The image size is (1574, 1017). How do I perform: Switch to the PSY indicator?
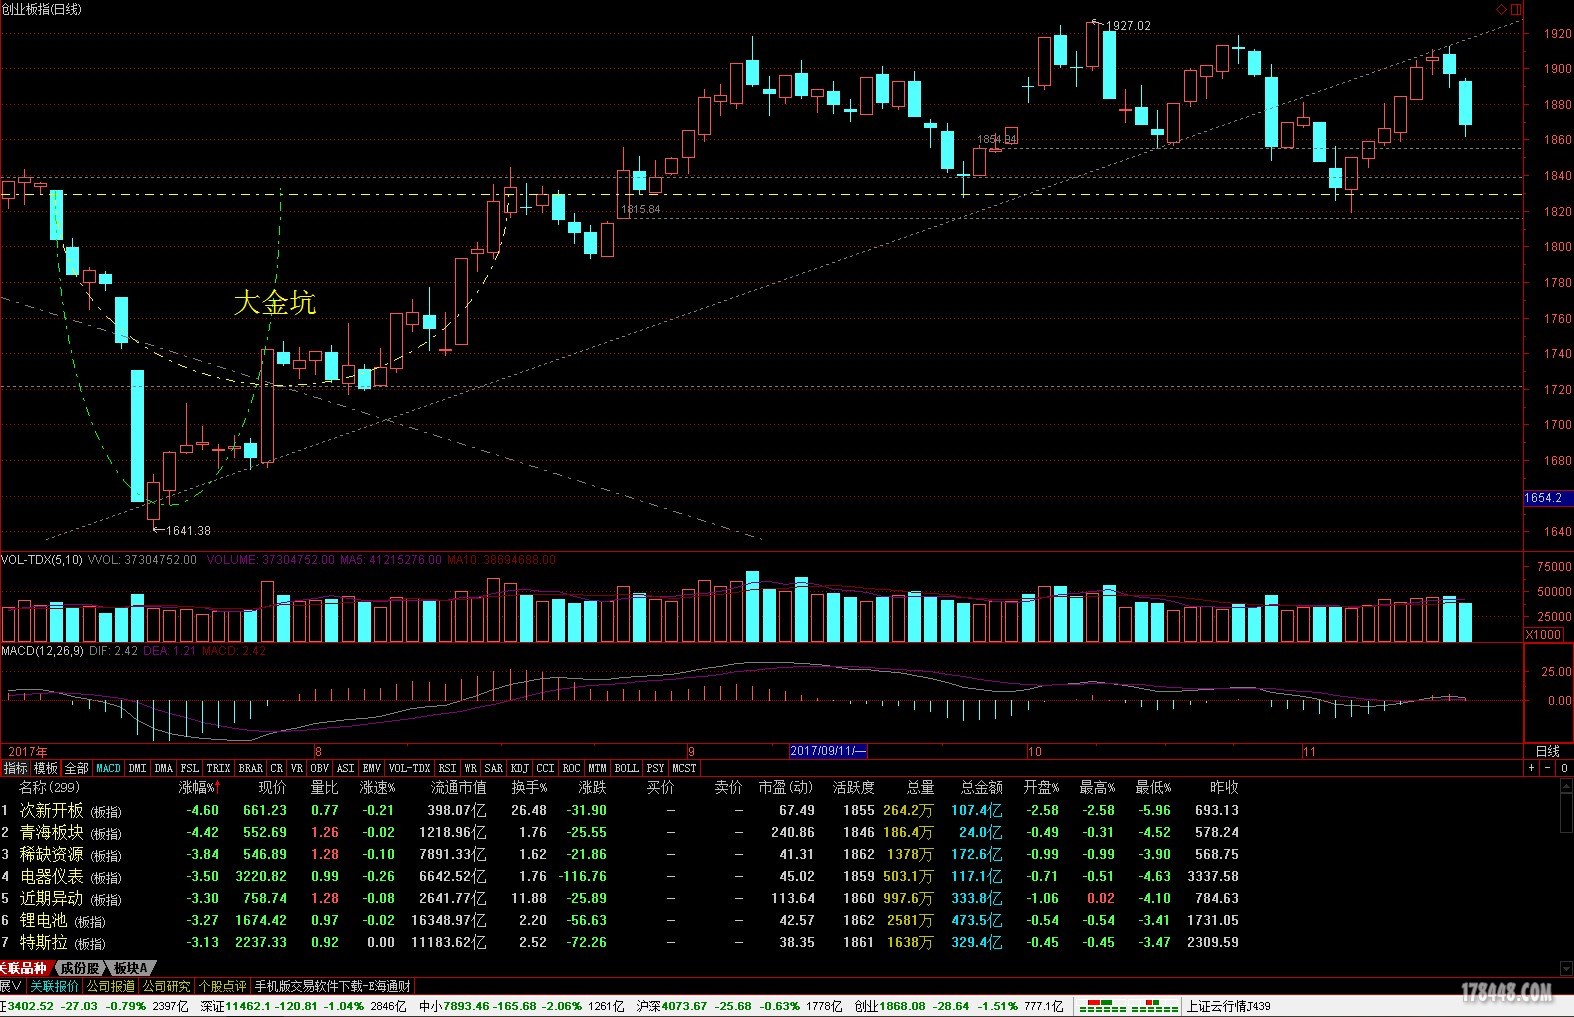pyautogui.click(x=655, y=768)
